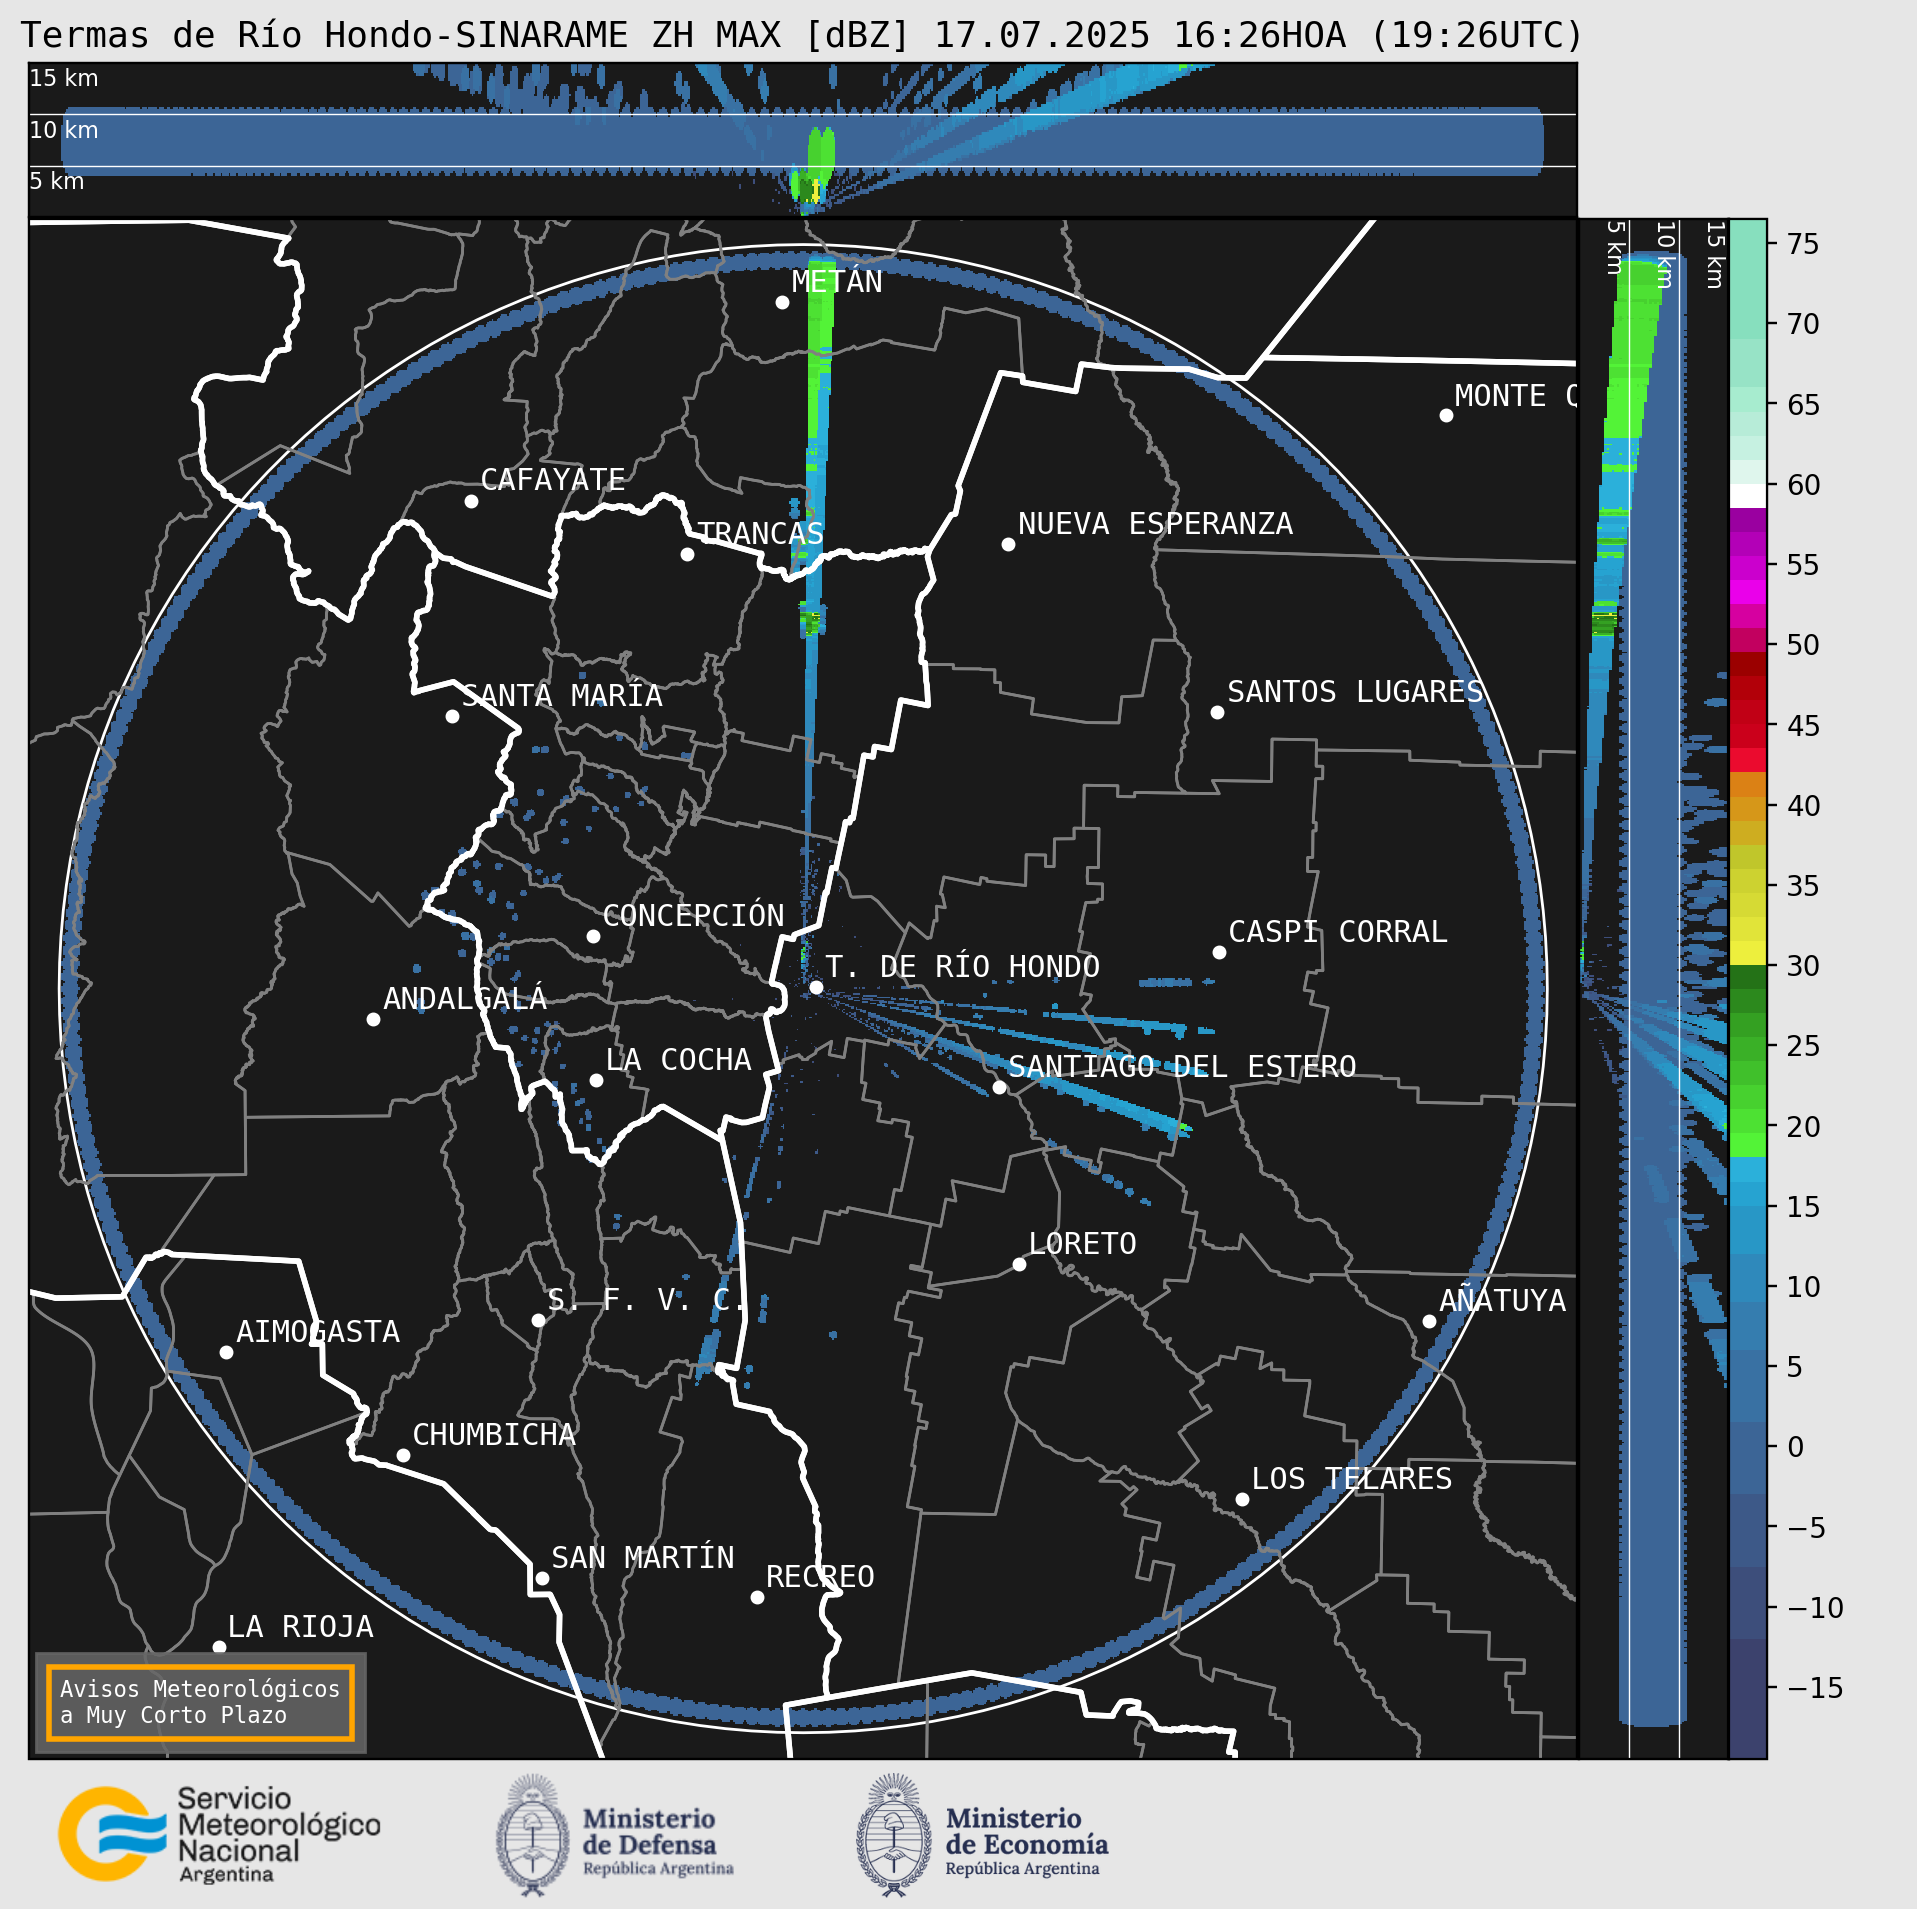Click the SANTOS LUGARES city label
The width and height of the screenshot is (1917, 1909).
1355,692
